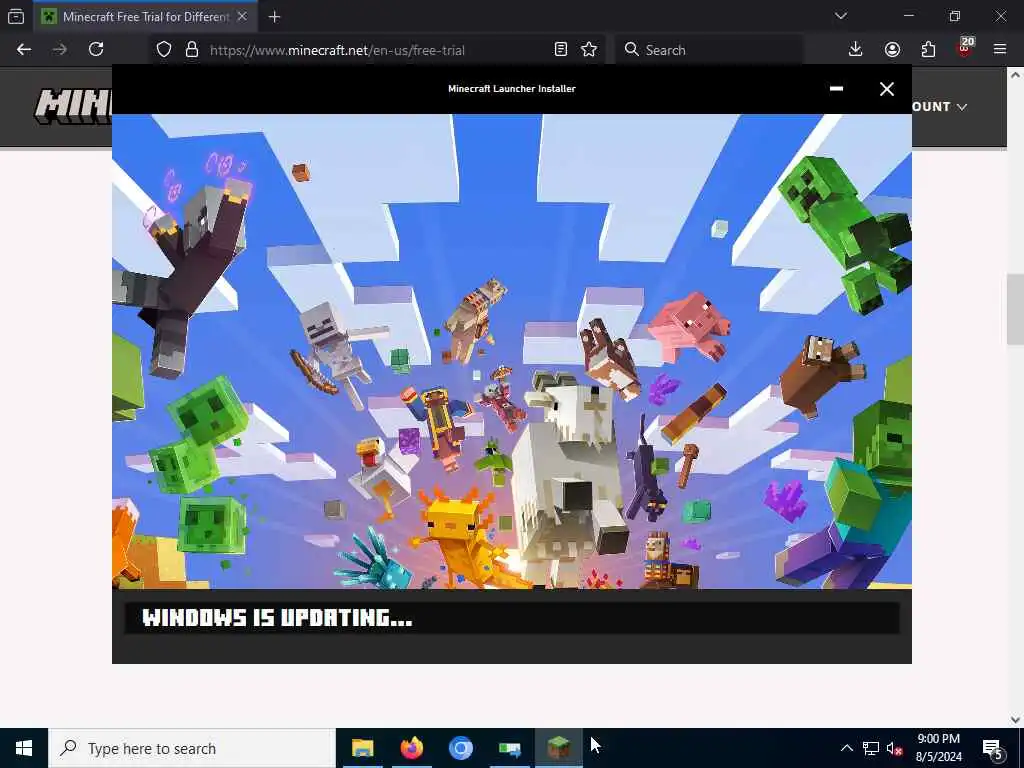Image resolution: width=1024 pixels, height=768 pixels.
Task: Open the extension with badge 20
Action: coord(965,48)
